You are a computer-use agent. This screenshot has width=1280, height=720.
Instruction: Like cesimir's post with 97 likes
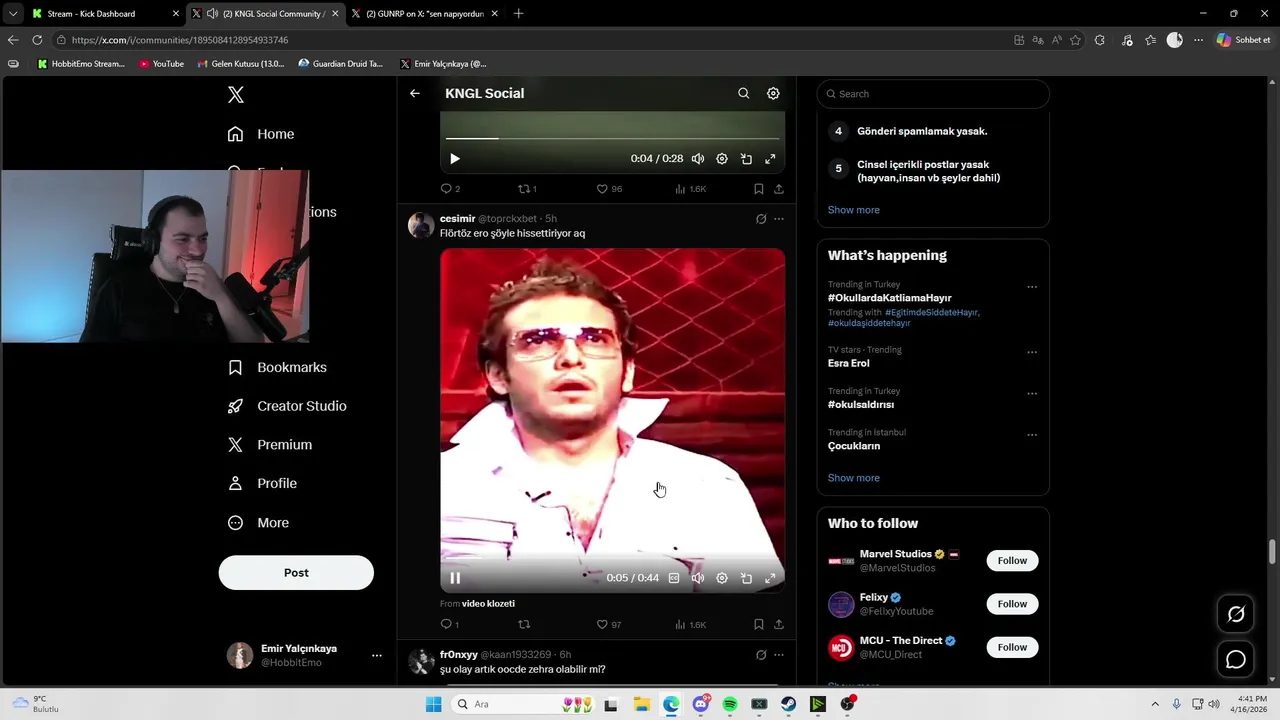tap(609, 625)
